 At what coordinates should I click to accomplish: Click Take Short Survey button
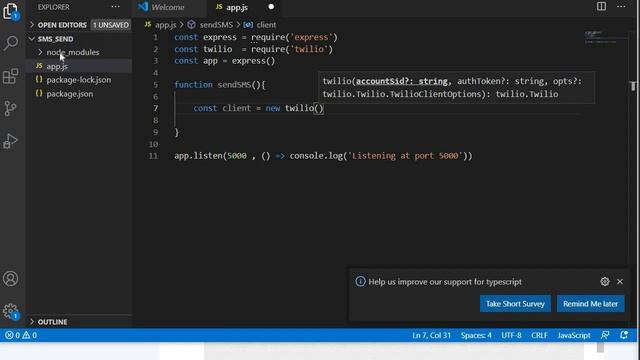click(x=515, y=304)
